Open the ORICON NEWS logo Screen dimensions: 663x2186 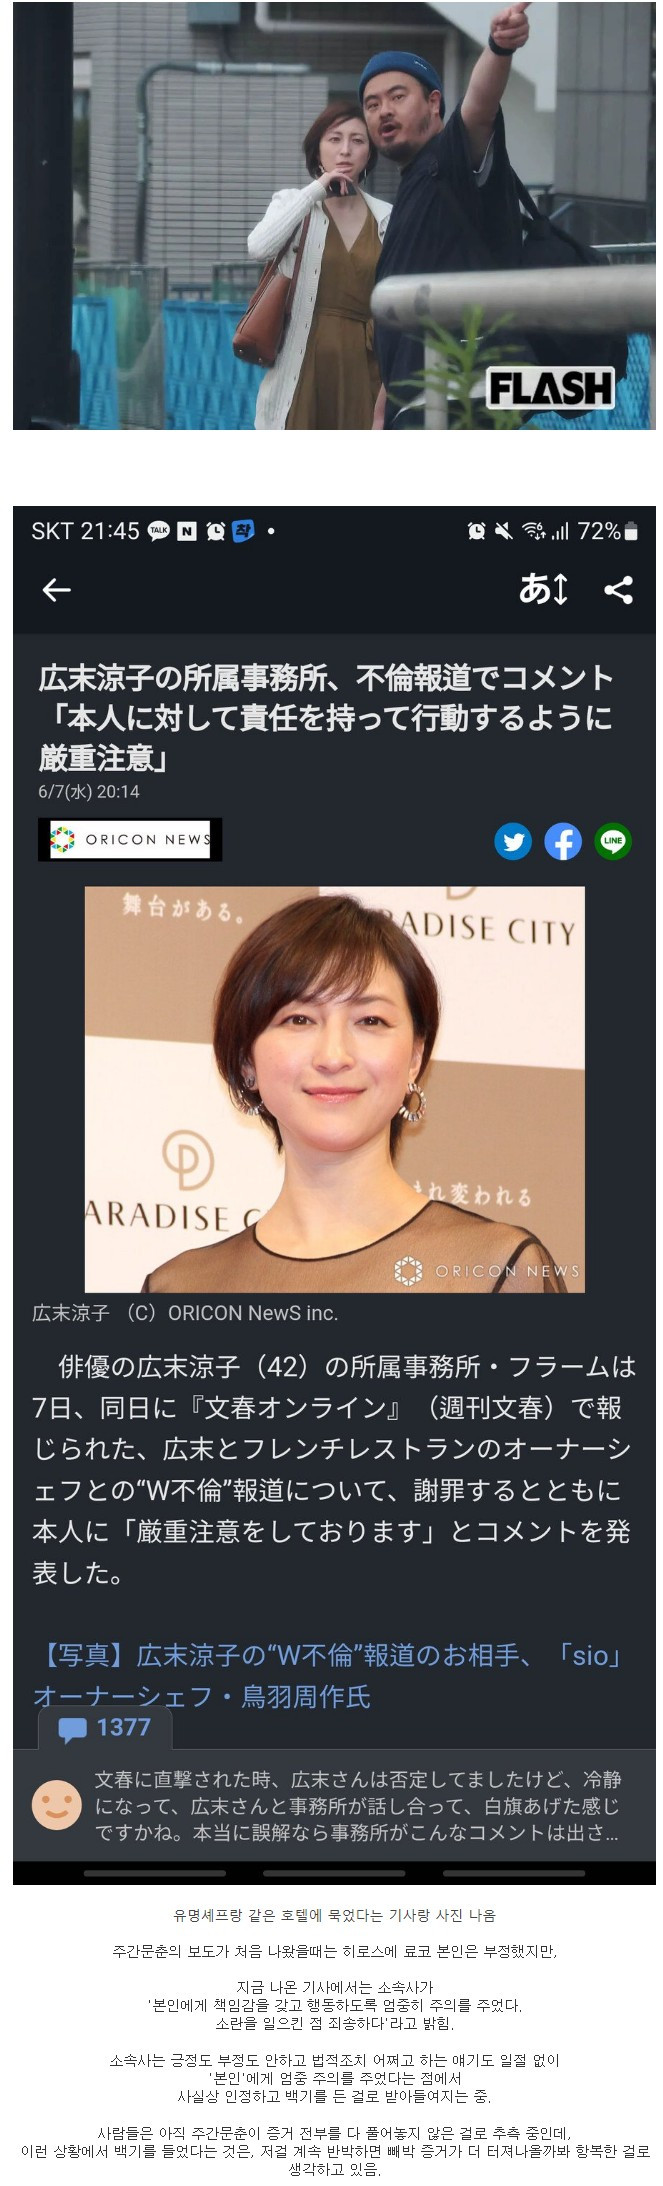click(130, 839)
